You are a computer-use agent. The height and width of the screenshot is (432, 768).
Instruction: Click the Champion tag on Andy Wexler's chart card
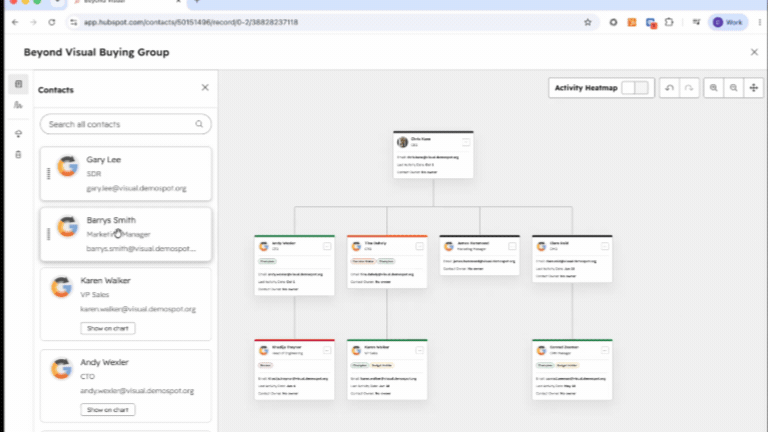(x=267, y=262)
